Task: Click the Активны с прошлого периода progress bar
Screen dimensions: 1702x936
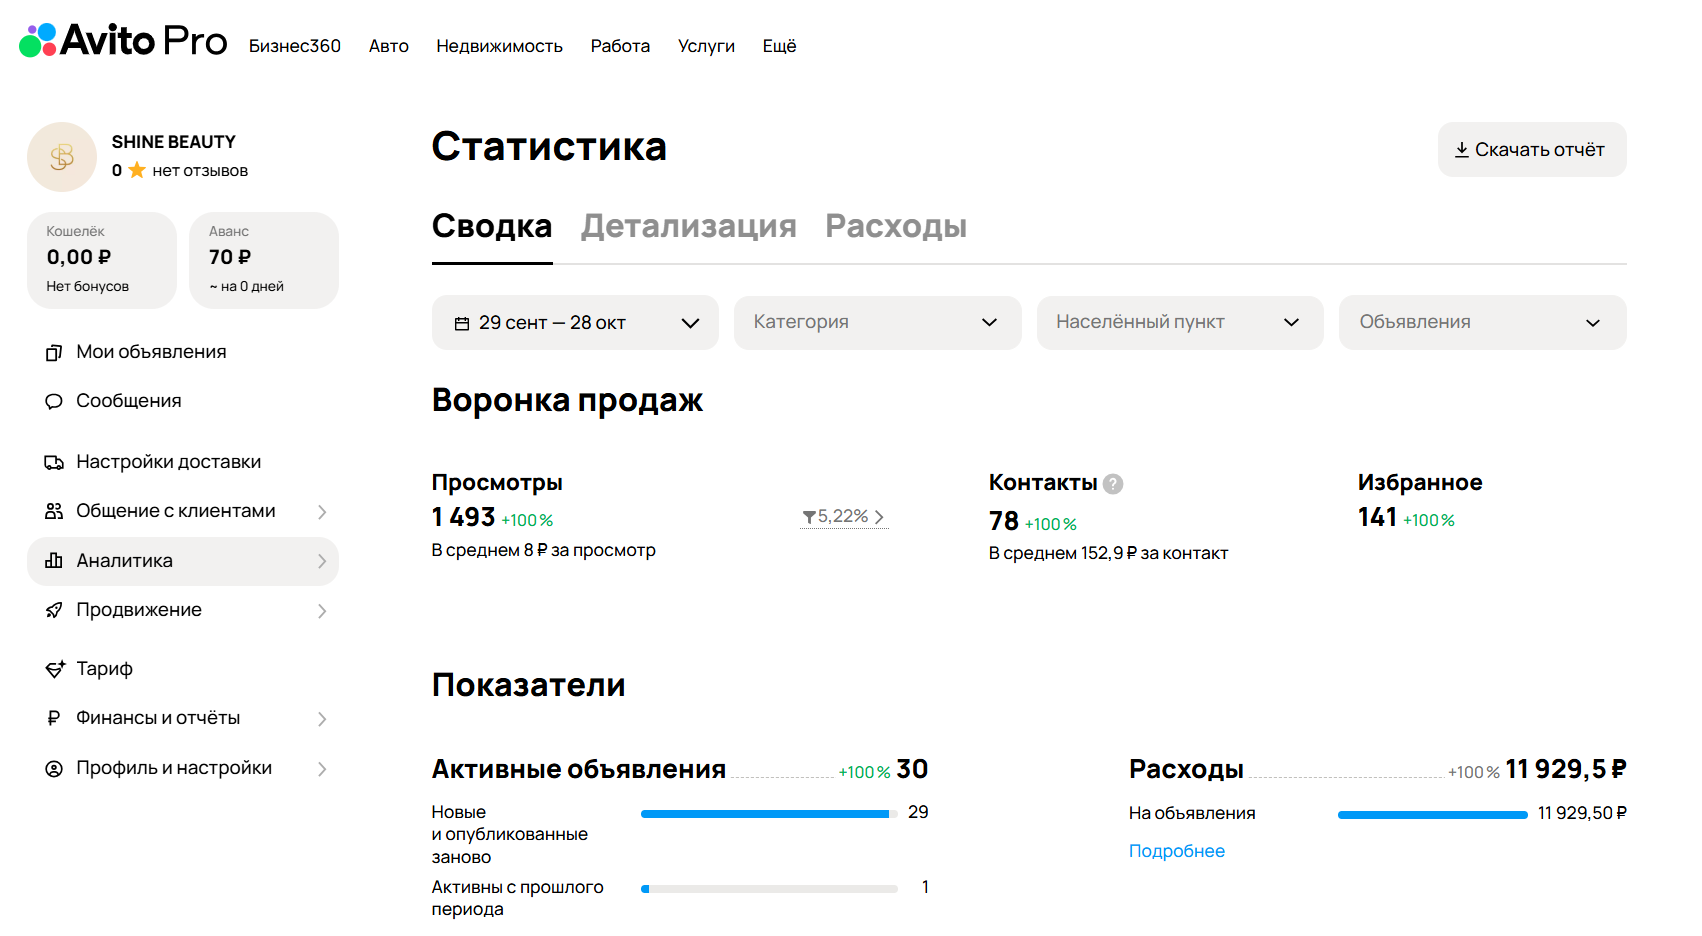Action: [769, 889]
